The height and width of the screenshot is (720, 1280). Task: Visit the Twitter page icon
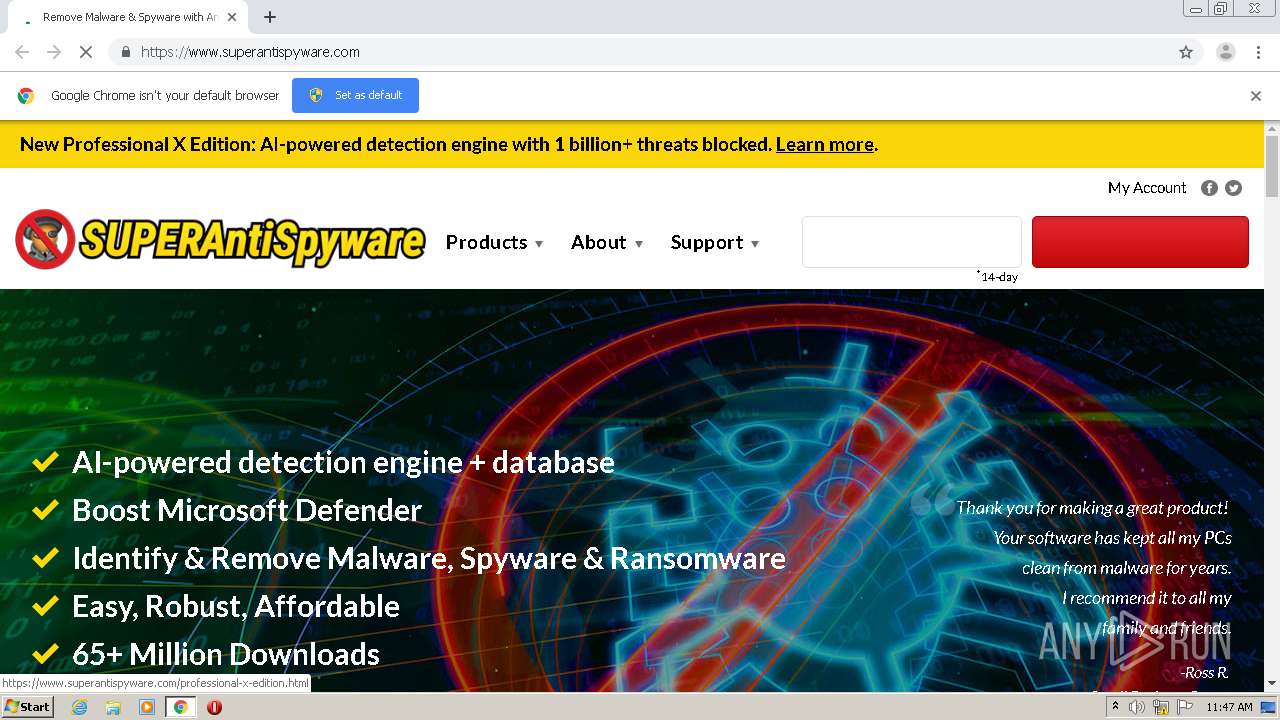[x=1234, y=188]
